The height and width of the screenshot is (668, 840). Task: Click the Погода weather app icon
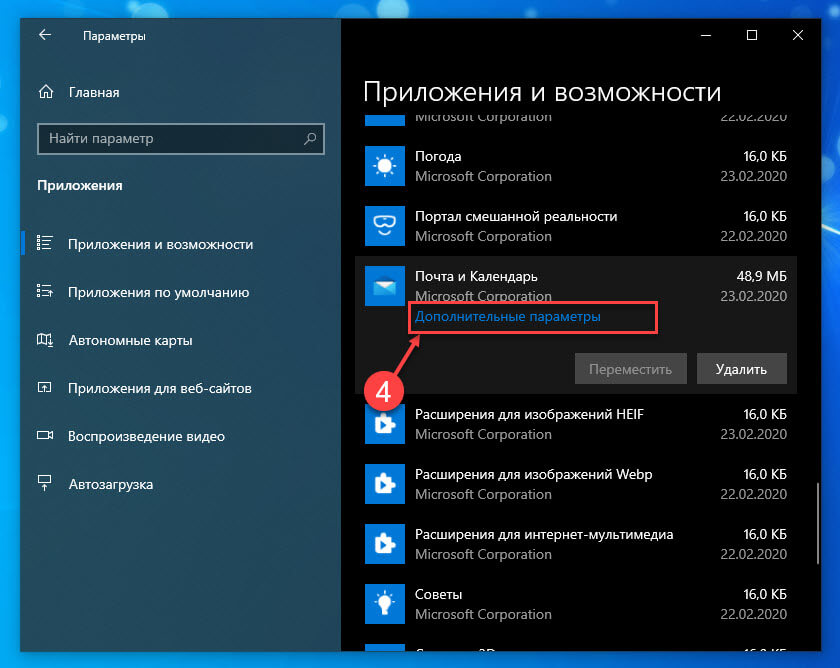tap(385, 166)
